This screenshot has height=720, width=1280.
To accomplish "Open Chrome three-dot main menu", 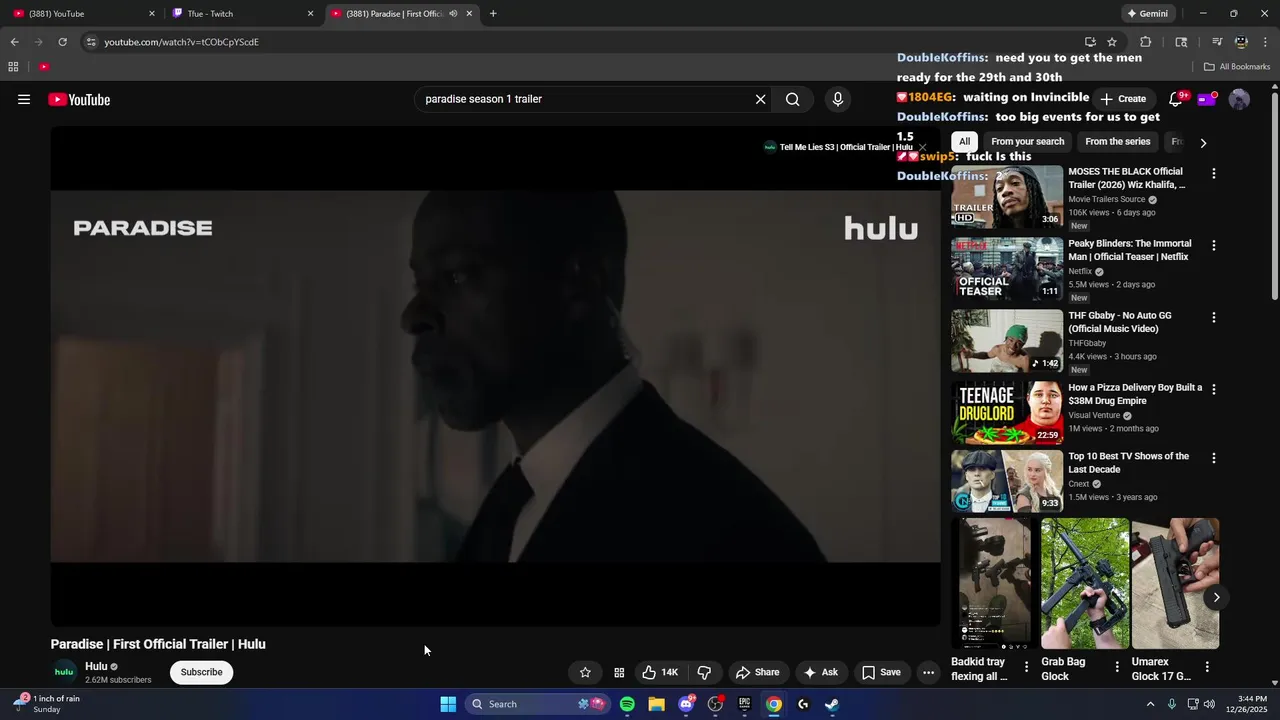I will point(1266,42).
